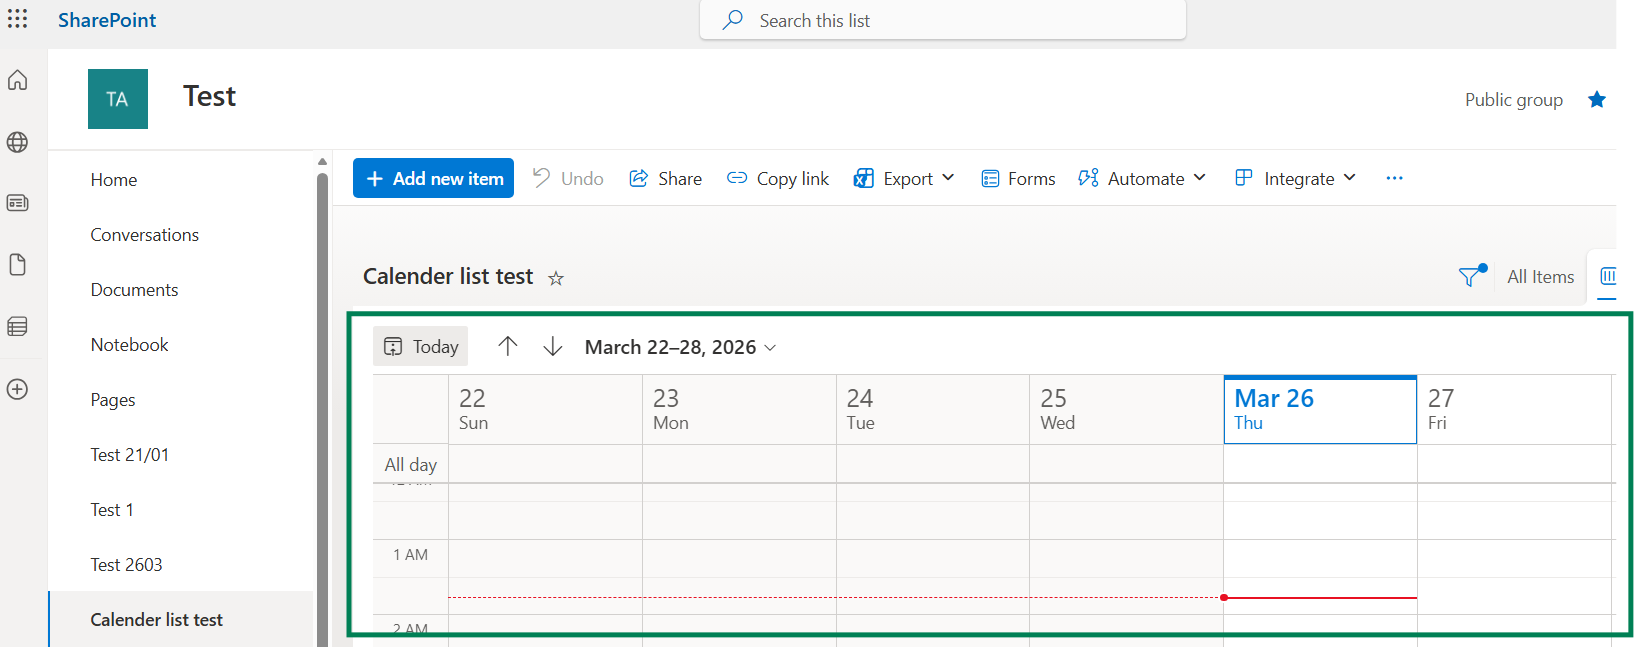This screenshot has height=647, width=1634.
Task: Click the All day row label
Action: (411, 464)
